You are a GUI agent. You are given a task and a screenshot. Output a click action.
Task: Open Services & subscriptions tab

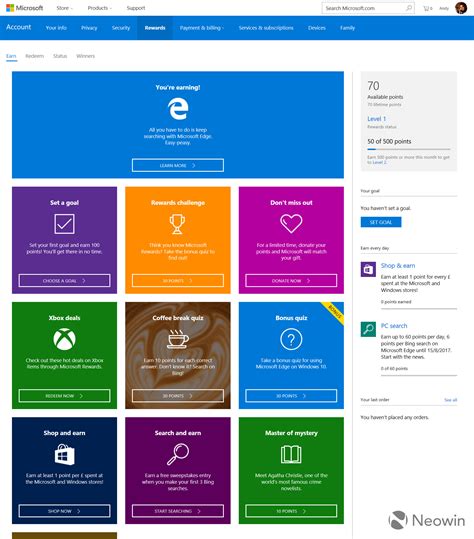pyautogui.click(x=266, y=28)
